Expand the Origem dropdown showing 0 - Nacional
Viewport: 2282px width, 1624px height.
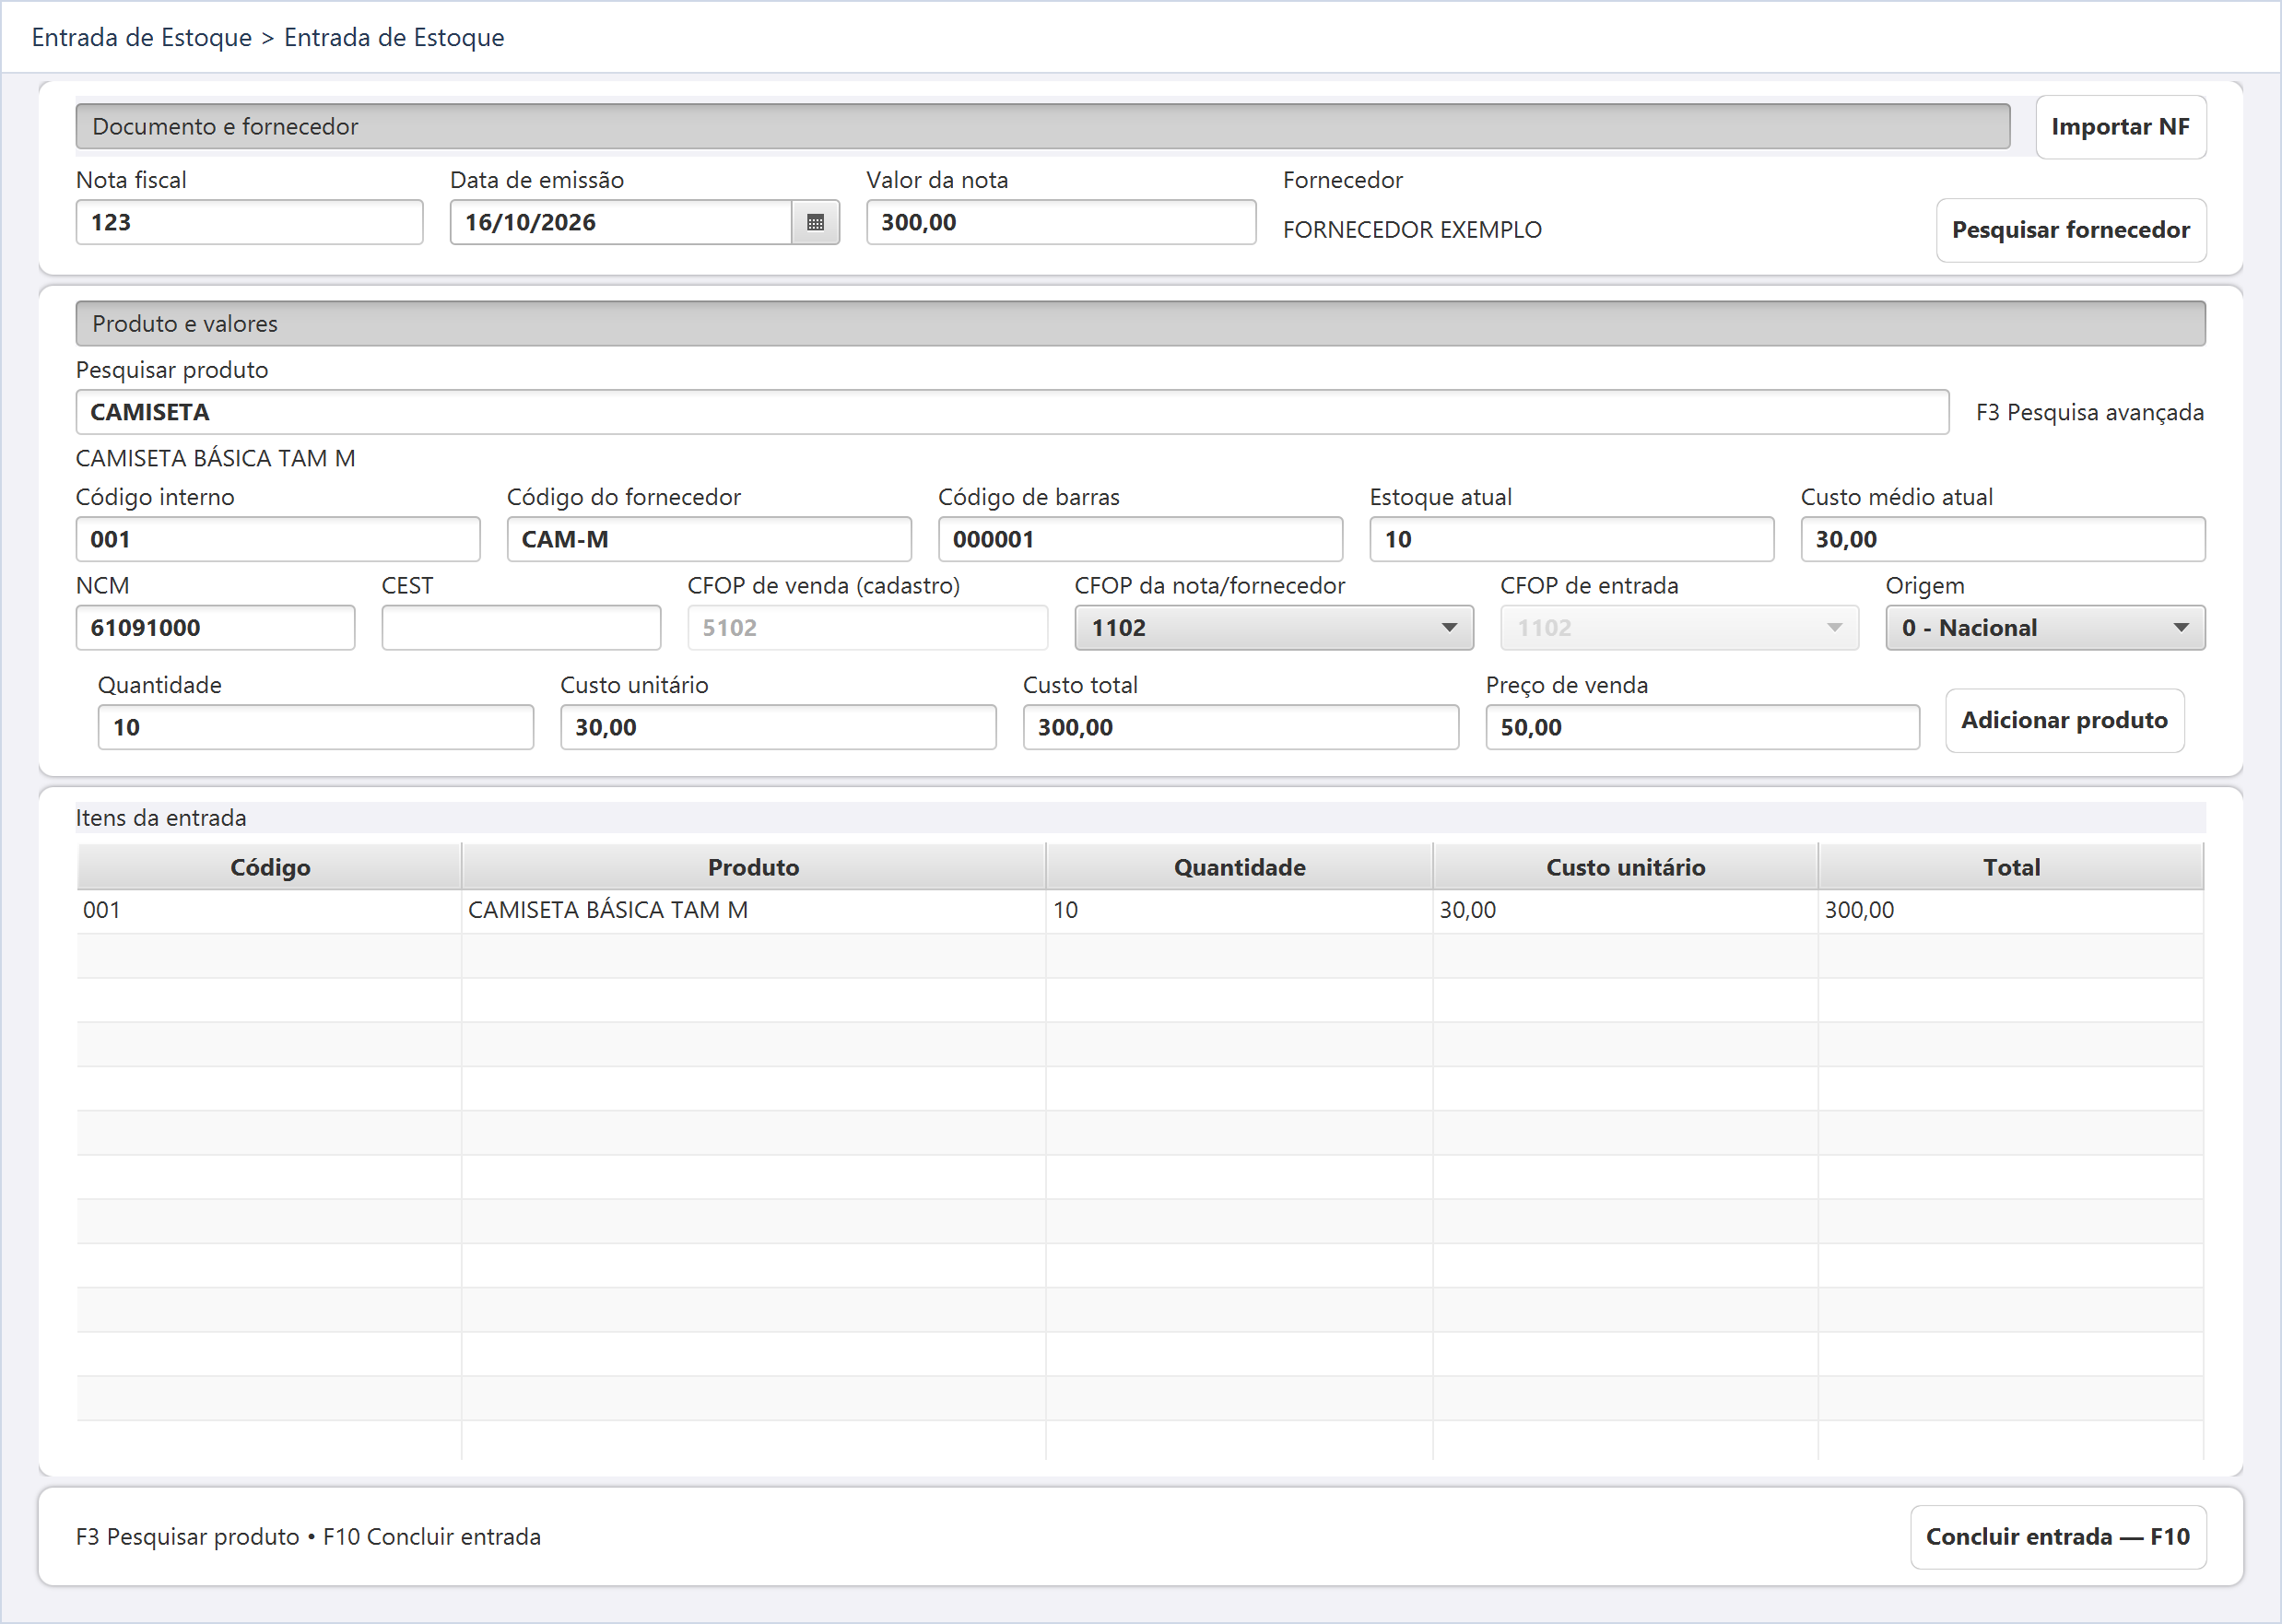[x=2045, y=628]
